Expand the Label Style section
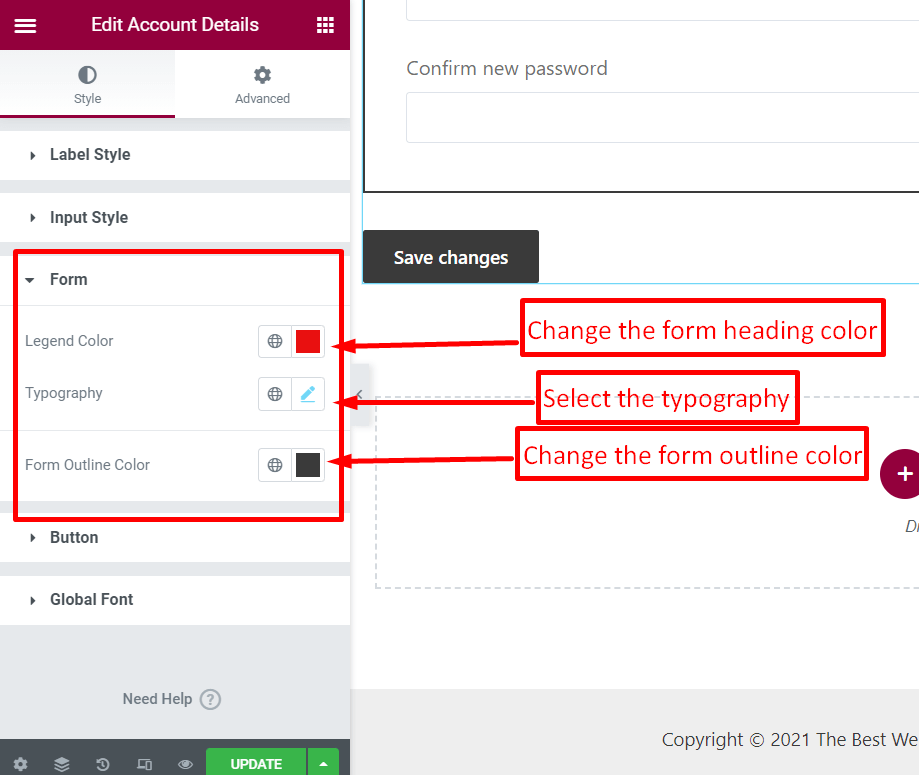Image resolution: width=919 pixels, height=775 pixels. 90,155
